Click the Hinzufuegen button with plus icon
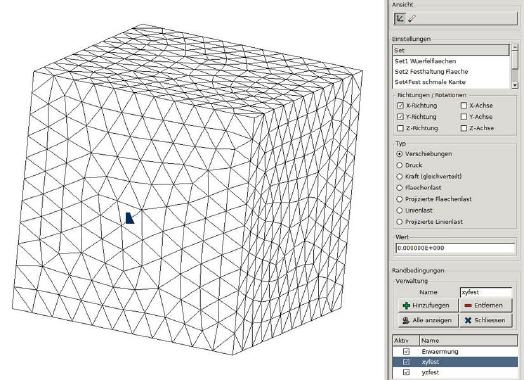The image size is (524, 380). (428, 305)
